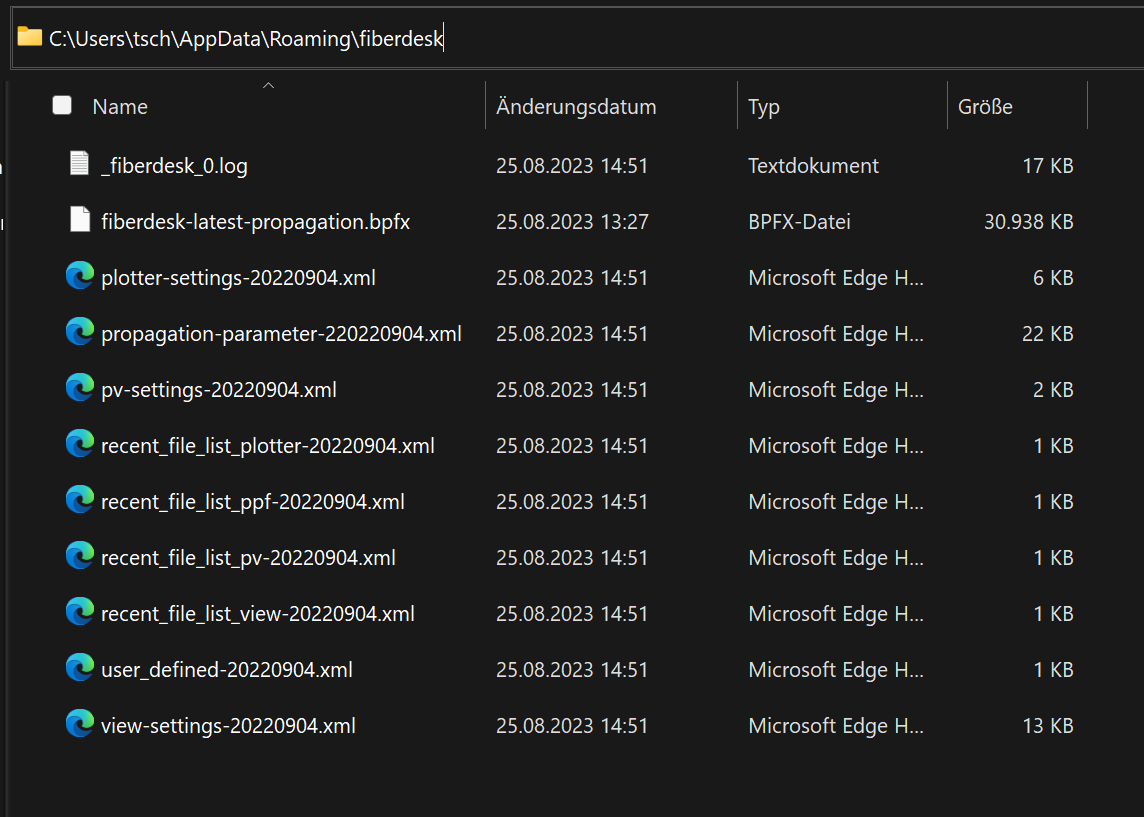The width and height of the screenshot is (1144, 817).
Task: Select file _fiberdesk_0.log
Action: click(174, 166)
